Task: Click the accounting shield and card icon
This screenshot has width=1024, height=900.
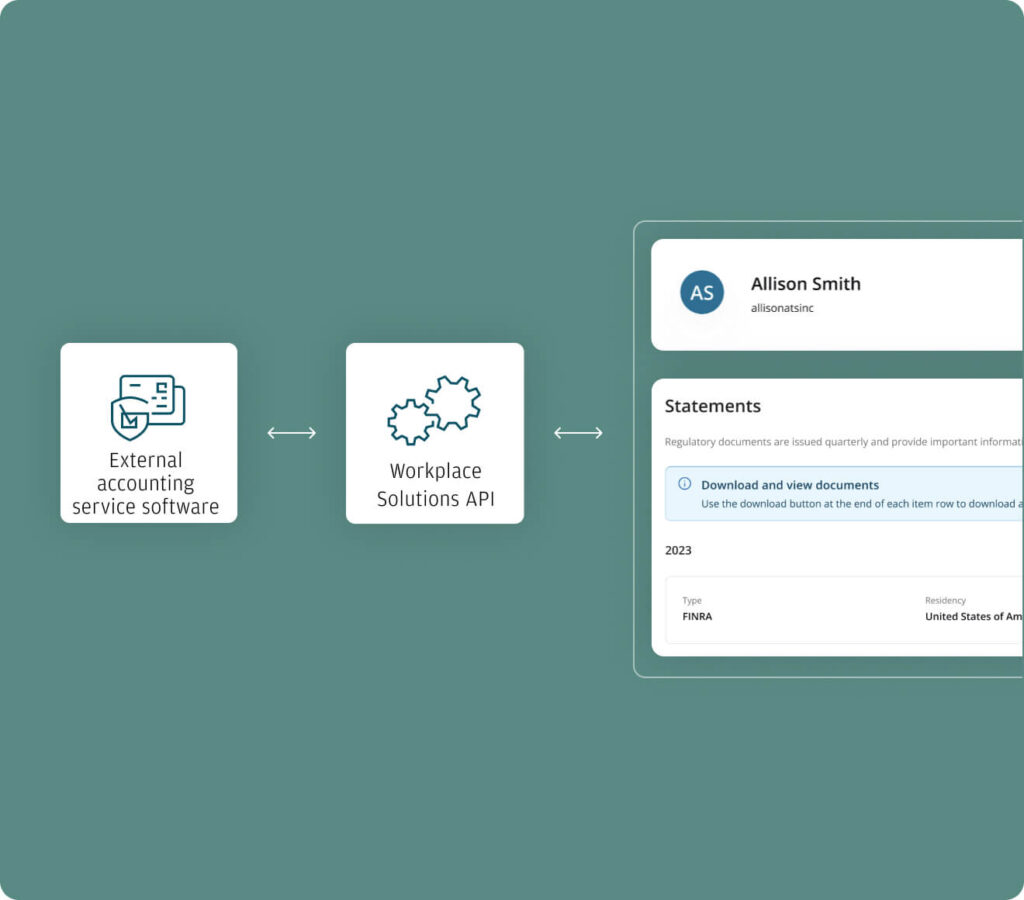Action: tap(148, 406)
